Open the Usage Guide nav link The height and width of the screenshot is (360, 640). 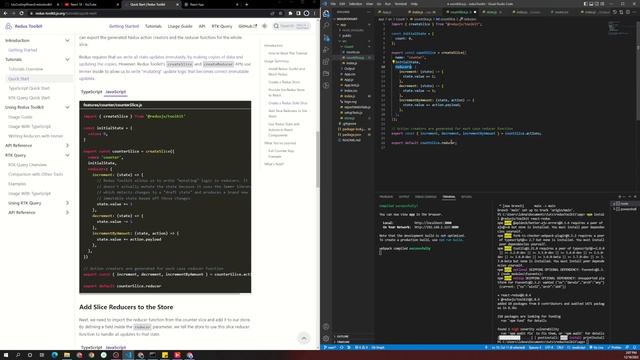(x=180, y=26)
